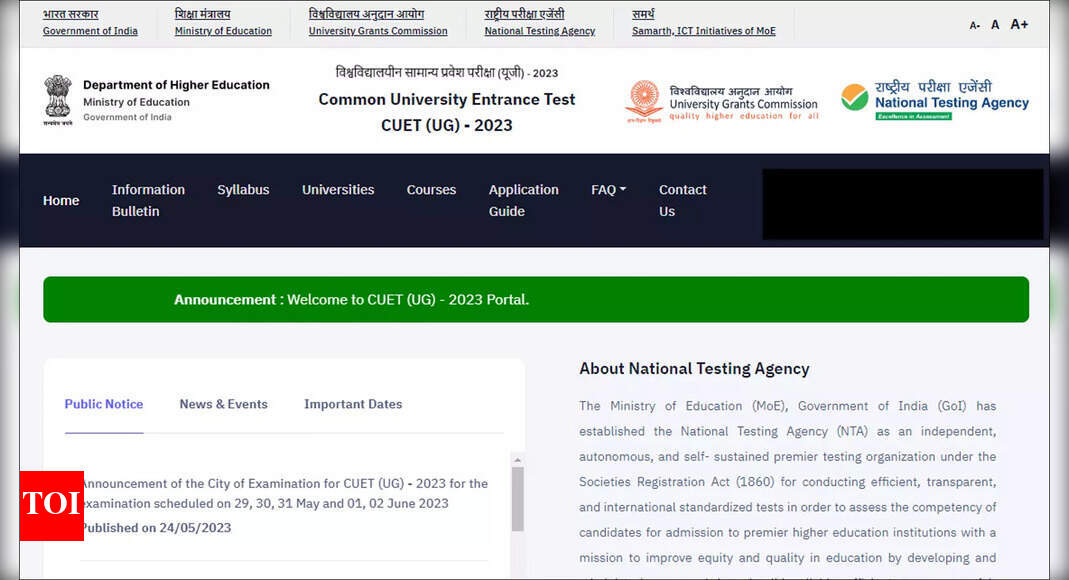Click the University Grants Commission logo

coord(722,102)
